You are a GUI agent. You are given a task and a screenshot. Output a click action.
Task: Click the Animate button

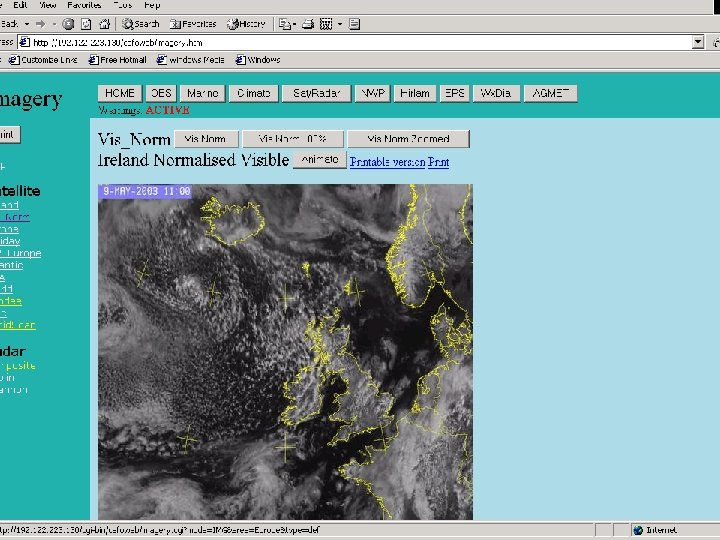320,160
